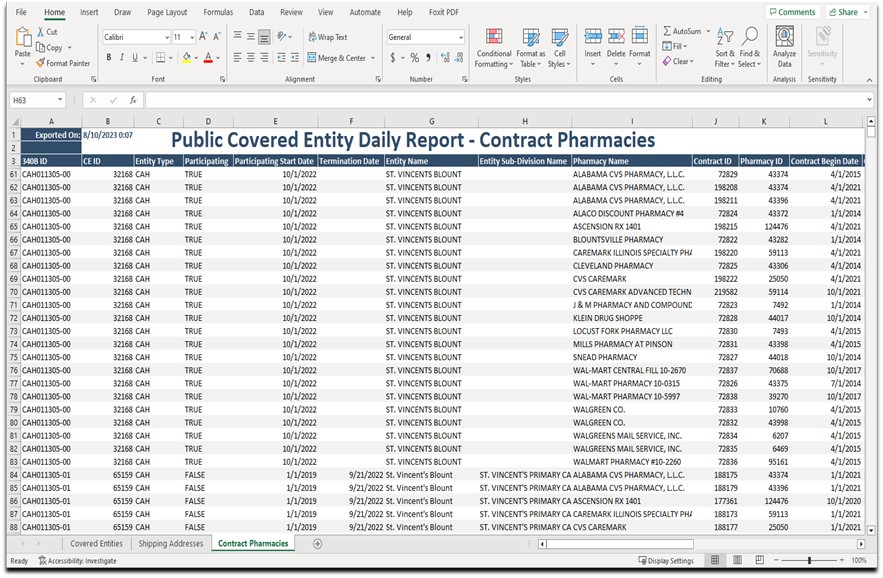Add a new sheet with the plus icon
Screen dimensions: 883x578
318,544
